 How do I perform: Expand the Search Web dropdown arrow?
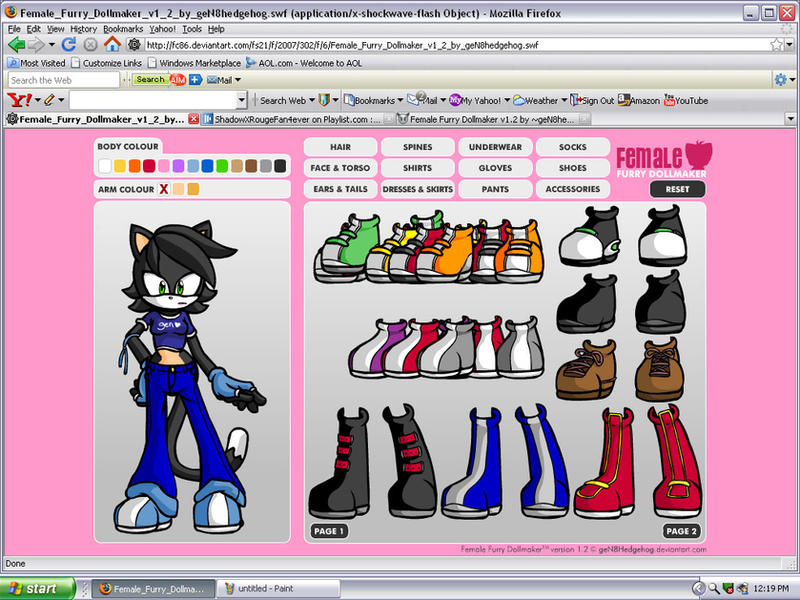point(312,100)
